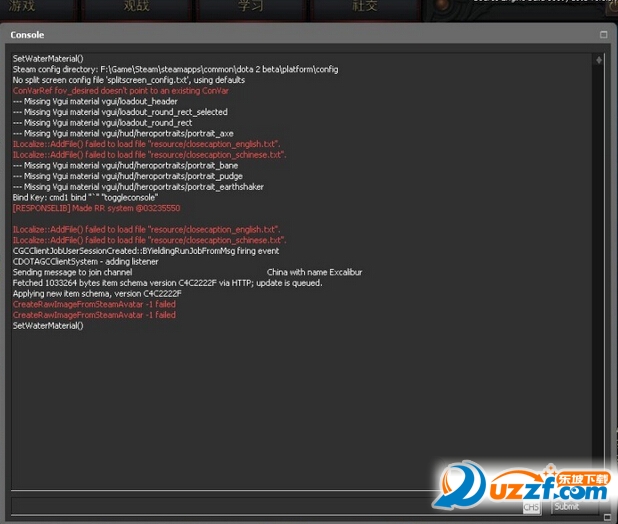The height and width of the screenshot is (524, 618).
Task: Select the 'Steam config directory' line
Action: [175, 70]
